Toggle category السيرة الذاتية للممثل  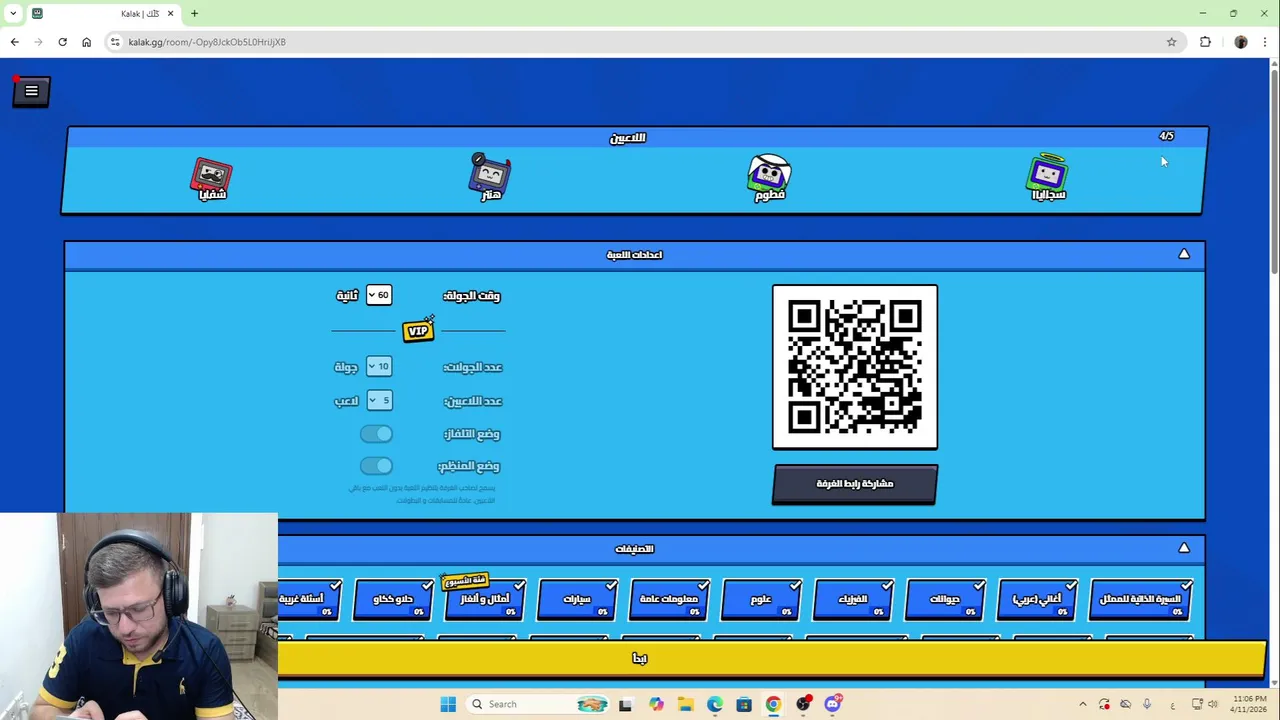click(x=1140, y=599)
